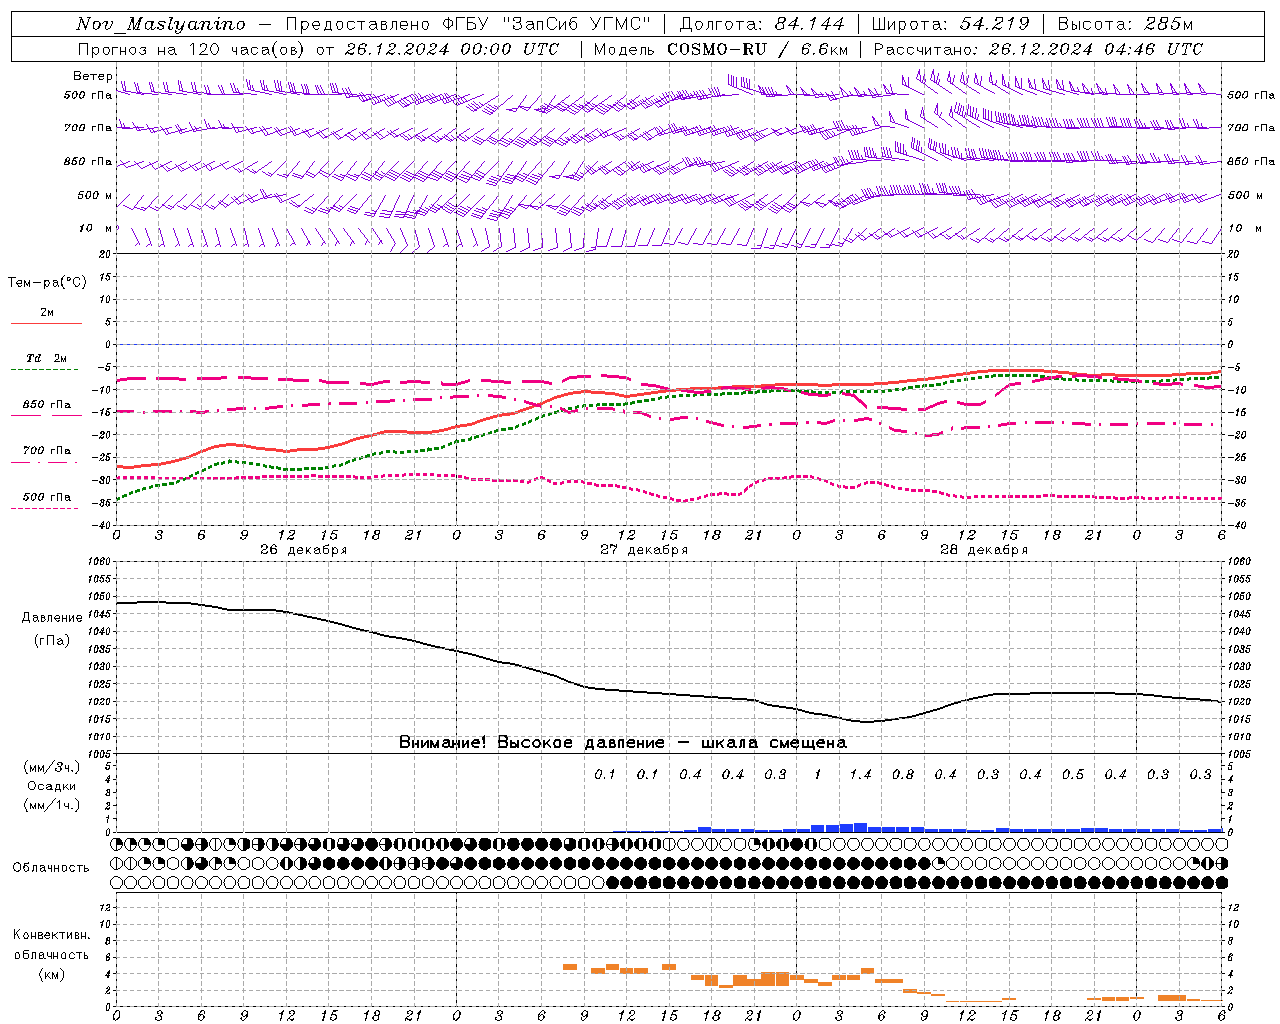Click the '10 м' wind level label on the left

(96, 229)
